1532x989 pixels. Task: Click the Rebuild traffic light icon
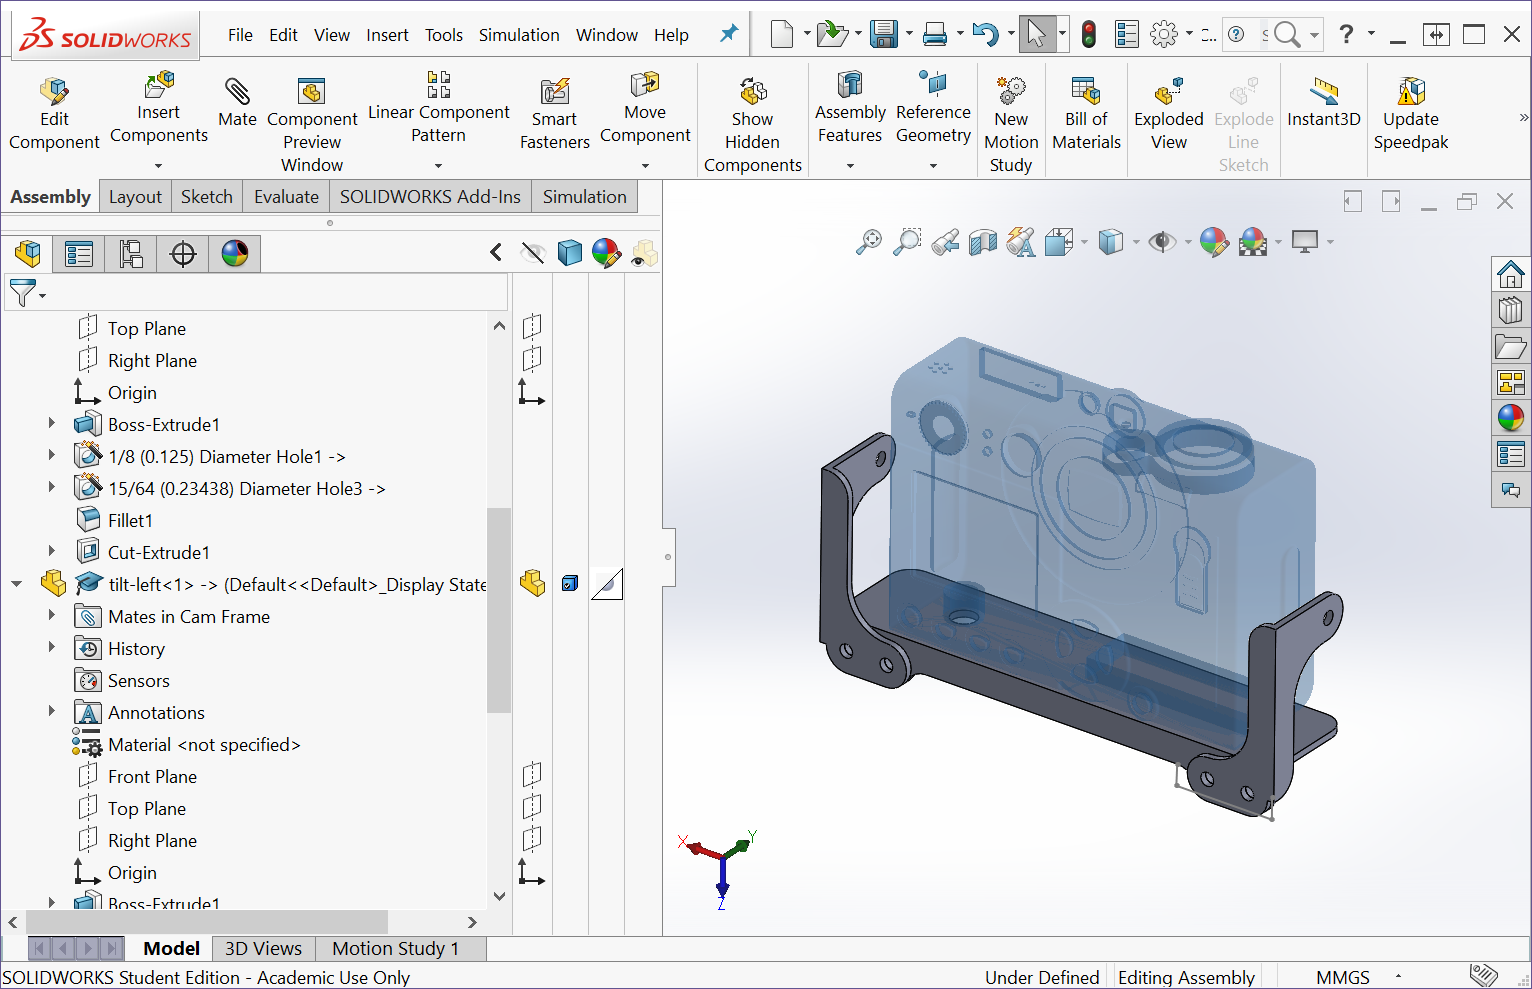1089,35
